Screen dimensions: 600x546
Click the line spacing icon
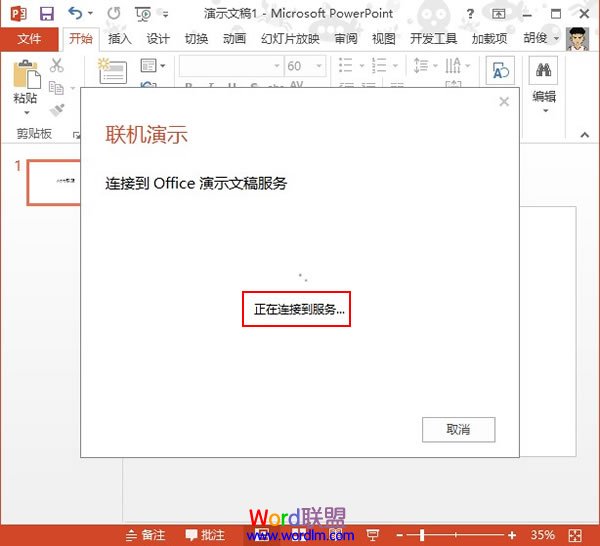pyautogui.click(x=421, y=65)
